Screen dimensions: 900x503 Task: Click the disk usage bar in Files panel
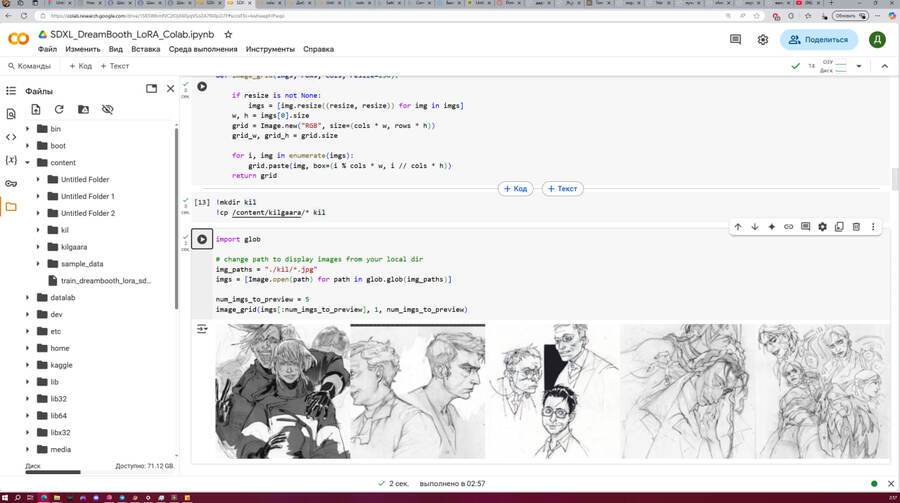tap(53, 472)
